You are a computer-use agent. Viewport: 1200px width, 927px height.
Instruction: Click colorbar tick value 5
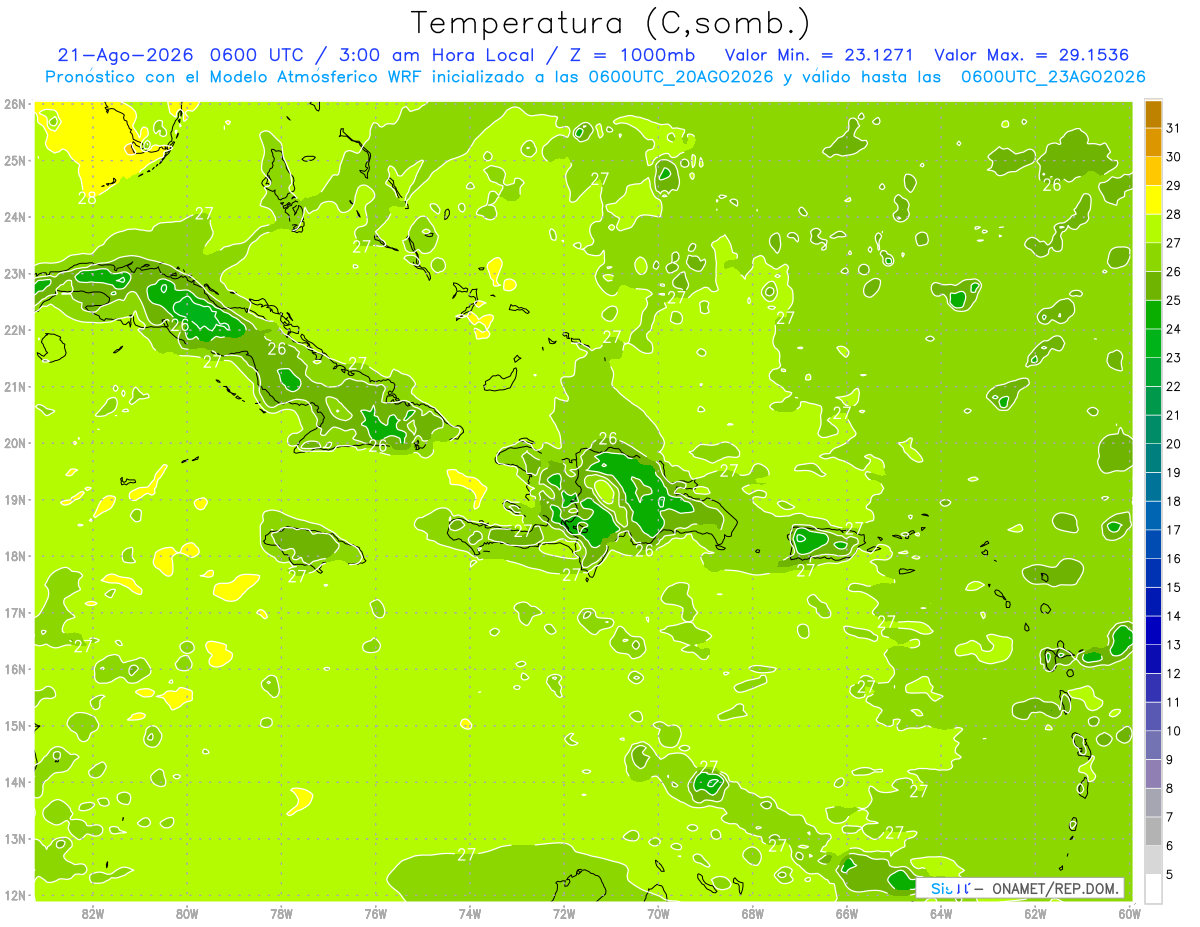point(1171,875)
